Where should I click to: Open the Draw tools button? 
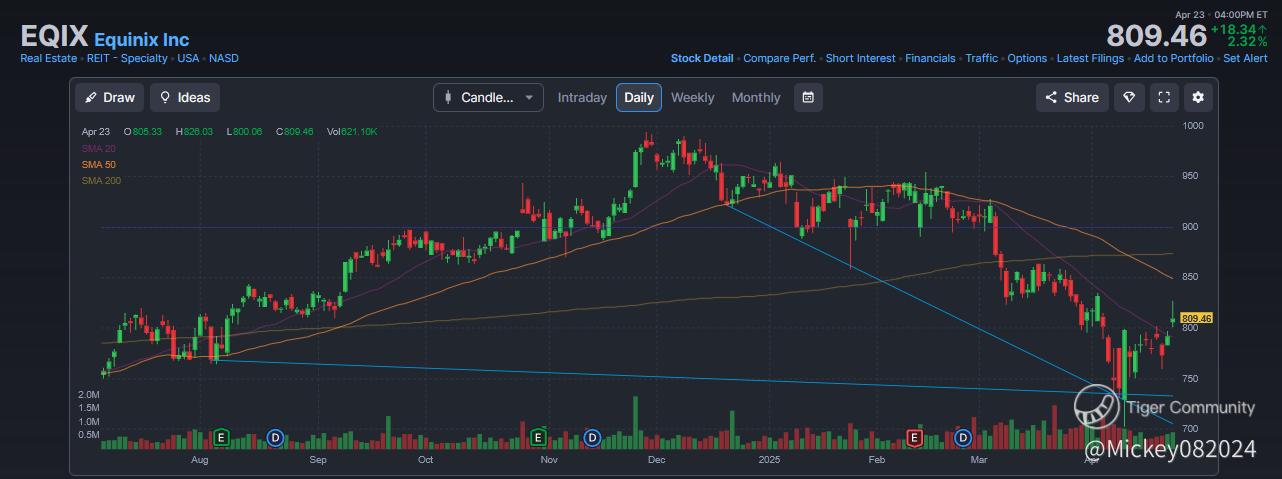coord(109,97)
